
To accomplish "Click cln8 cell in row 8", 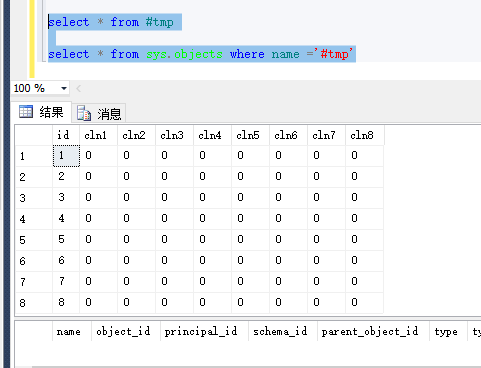I will pyautogui.click(x=365, y=303).
